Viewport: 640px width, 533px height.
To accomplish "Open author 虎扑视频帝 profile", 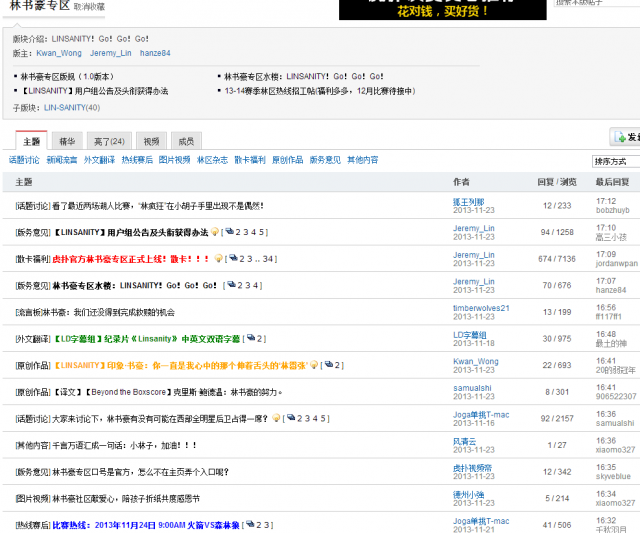I will [x=472, y=468].
